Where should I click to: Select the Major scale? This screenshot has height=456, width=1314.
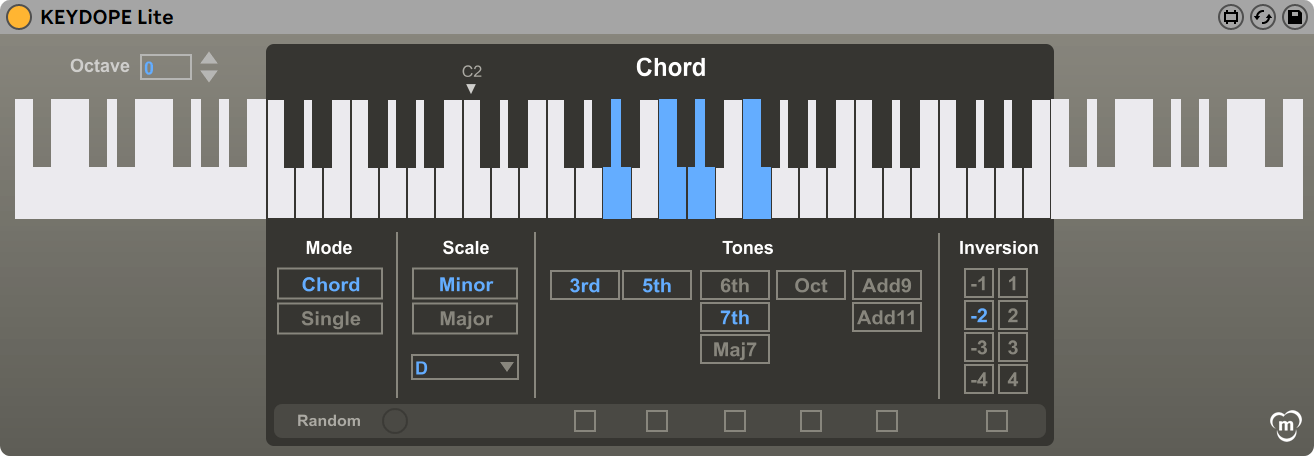tap(465, 319)
